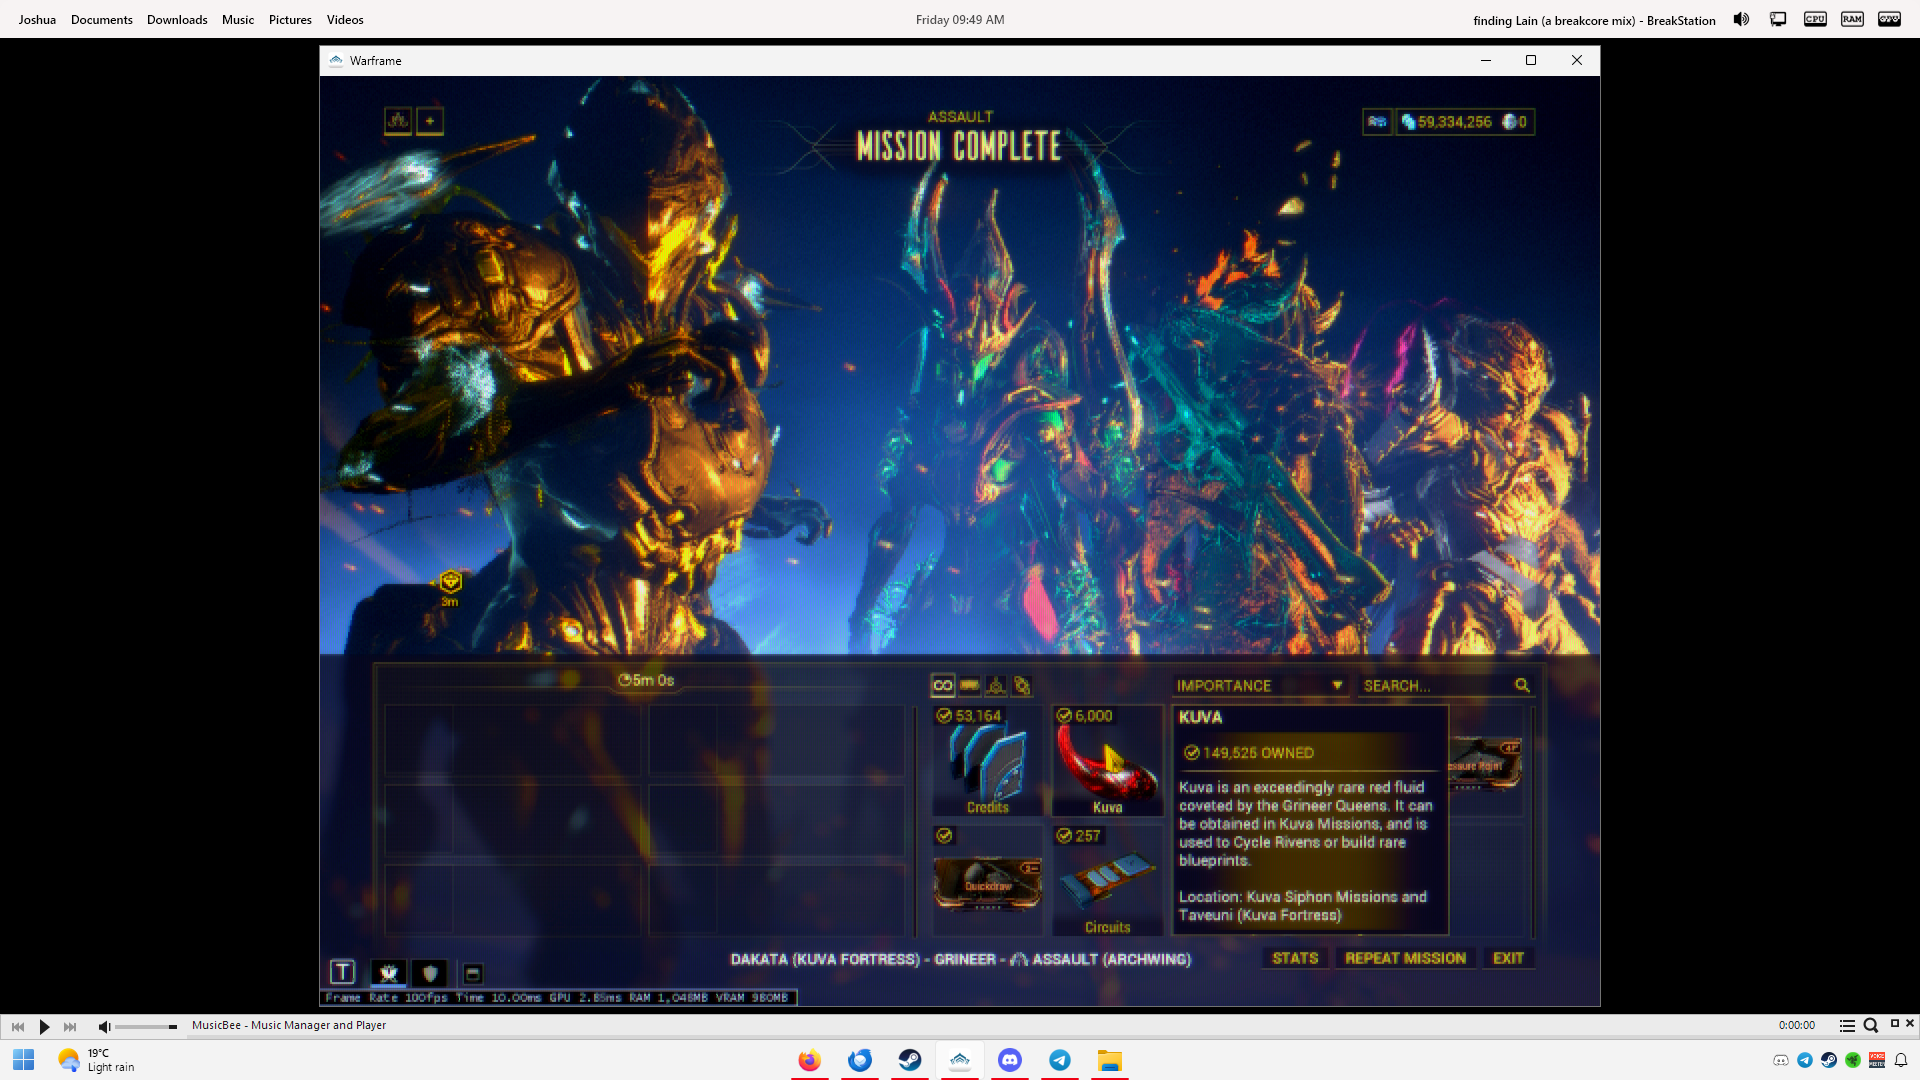Select the lotus-figure filter icon in rewards
The width and height of the screenshot is (1920, 1080).
click(x=996, y=685)
